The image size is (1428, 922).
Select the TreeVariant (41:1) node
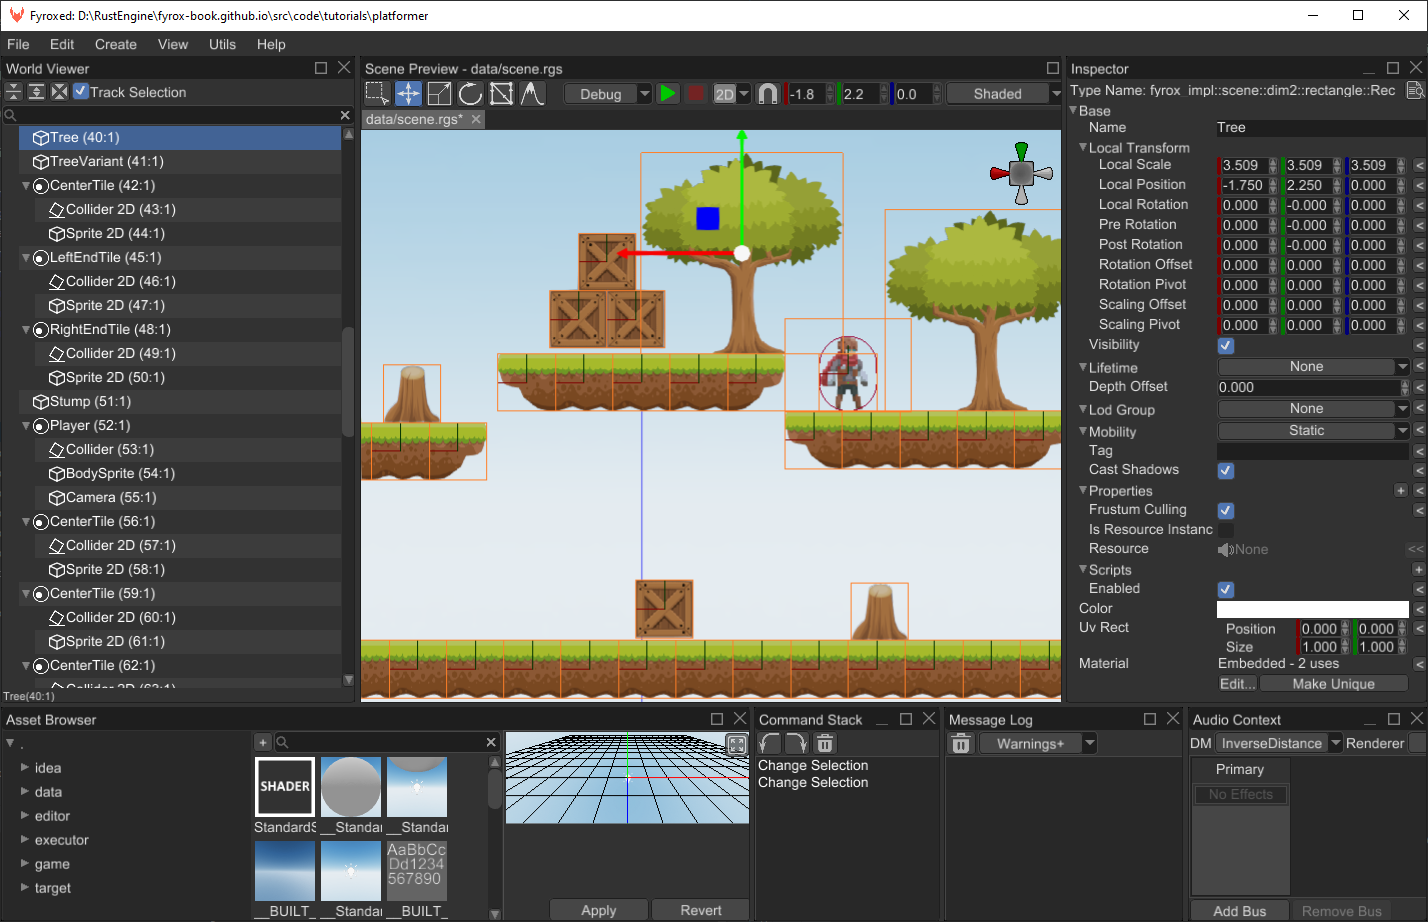tap(180, 161)
